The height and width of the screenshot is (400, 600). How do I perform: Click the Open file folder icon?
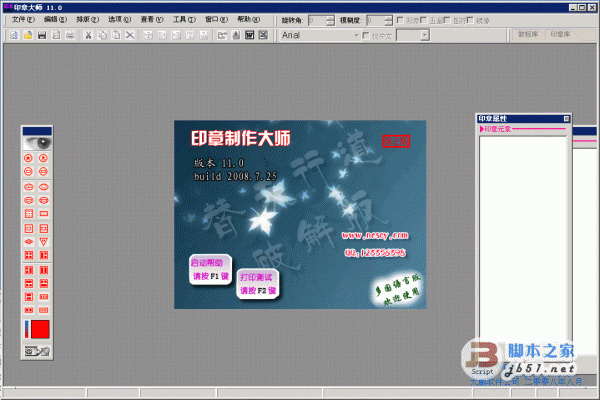[28, 35]
